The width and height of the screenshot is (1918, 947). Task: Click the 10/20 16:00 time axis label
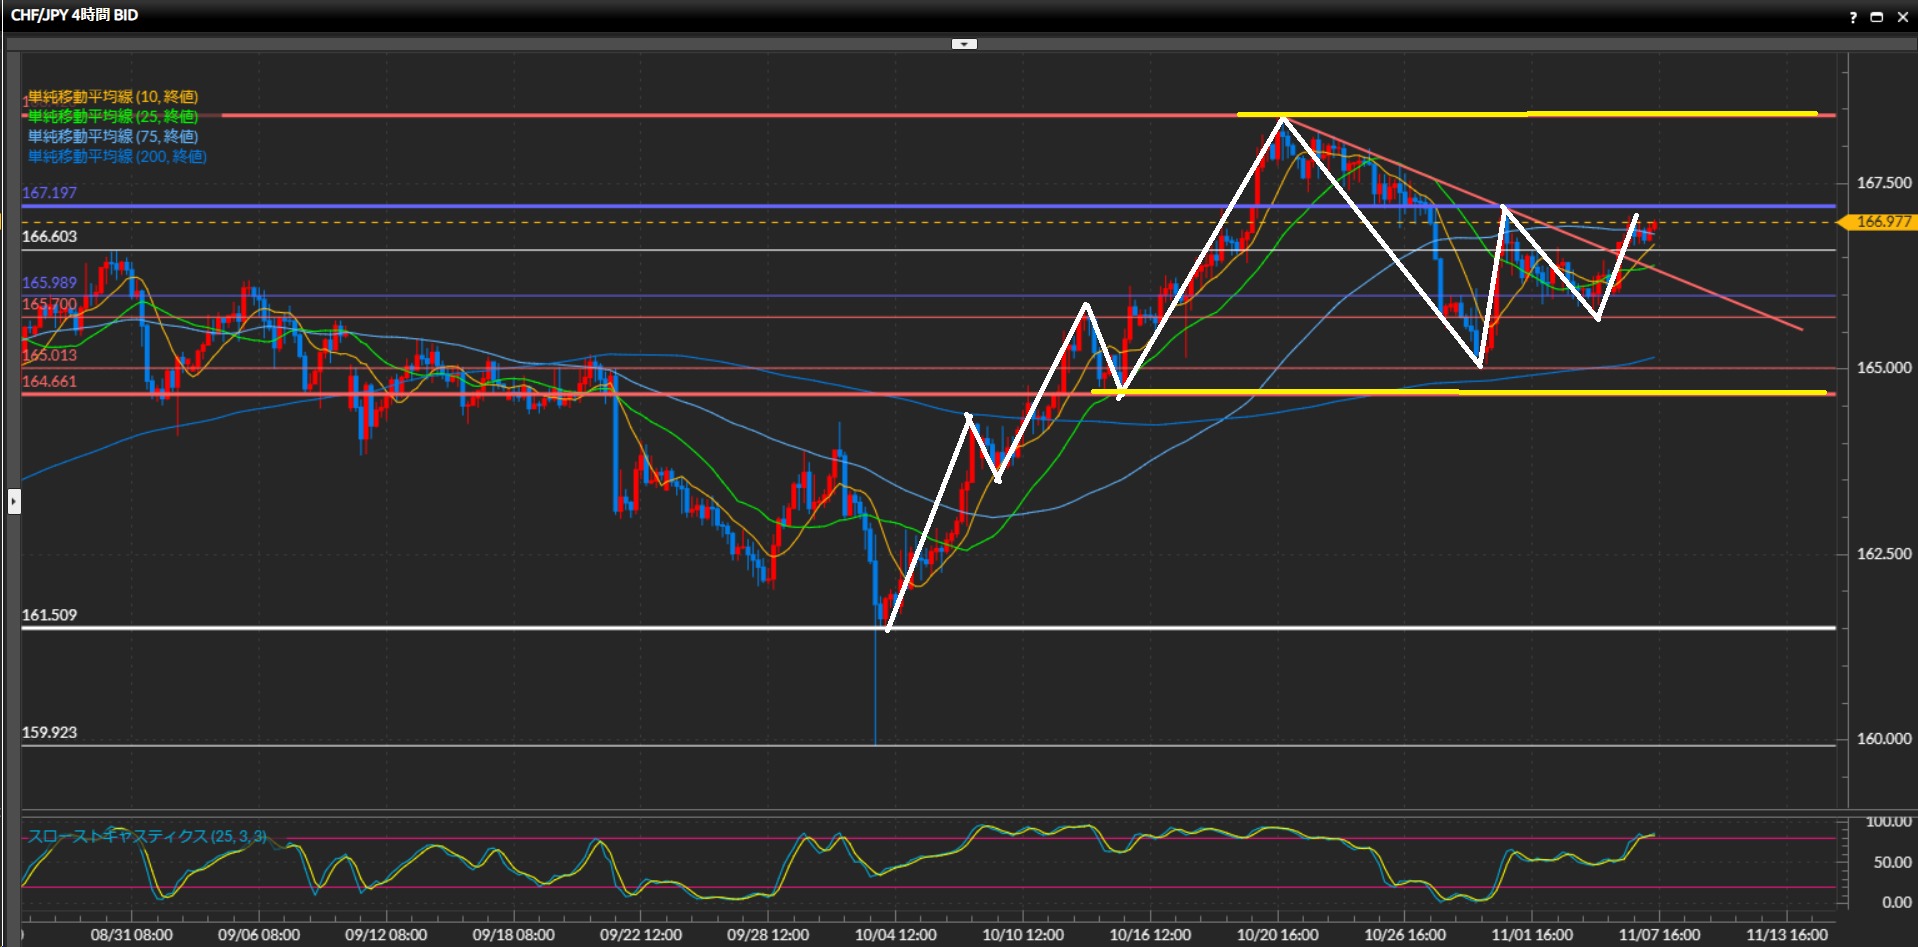click(1277, 935)
